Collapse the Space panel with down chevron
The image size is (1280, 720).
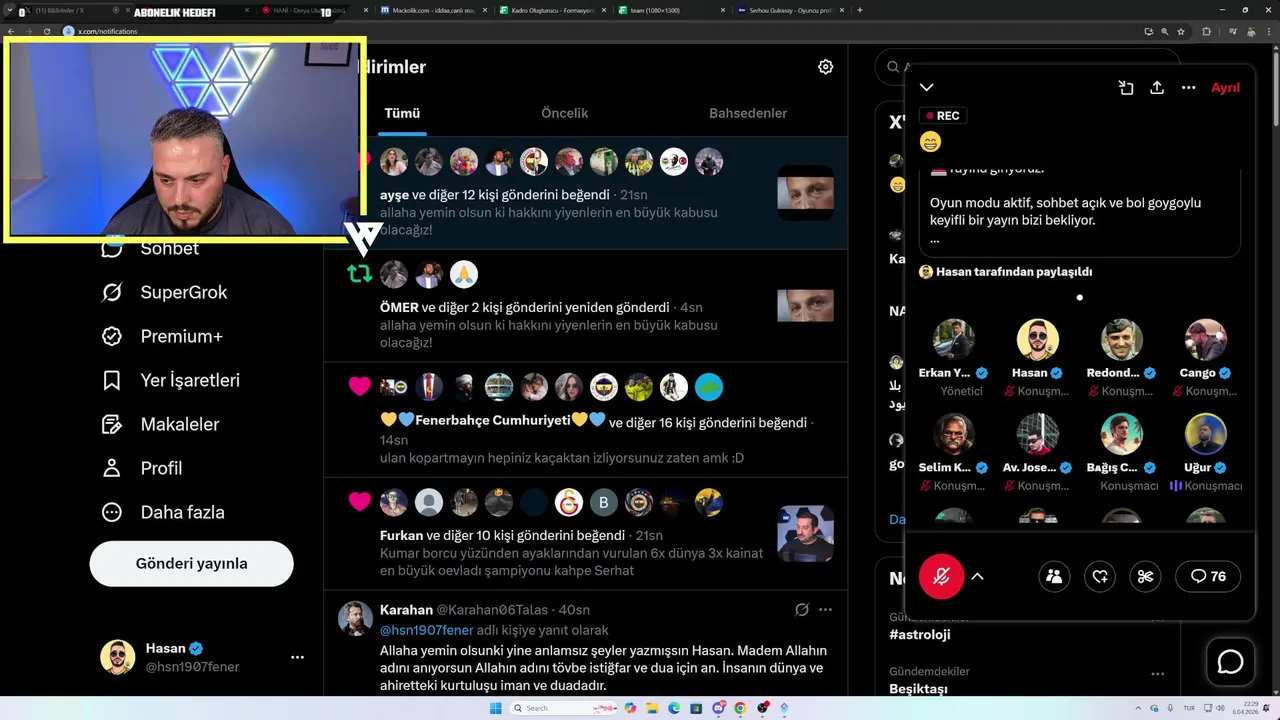[x=927, y=88]
